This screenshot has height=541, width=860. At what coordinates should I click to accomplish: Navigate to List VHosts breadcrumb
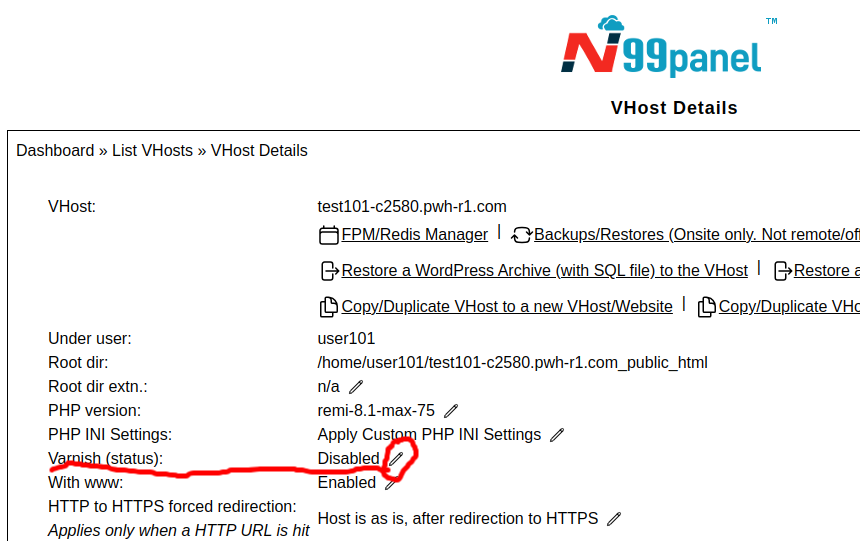click(x=152, y=151)
